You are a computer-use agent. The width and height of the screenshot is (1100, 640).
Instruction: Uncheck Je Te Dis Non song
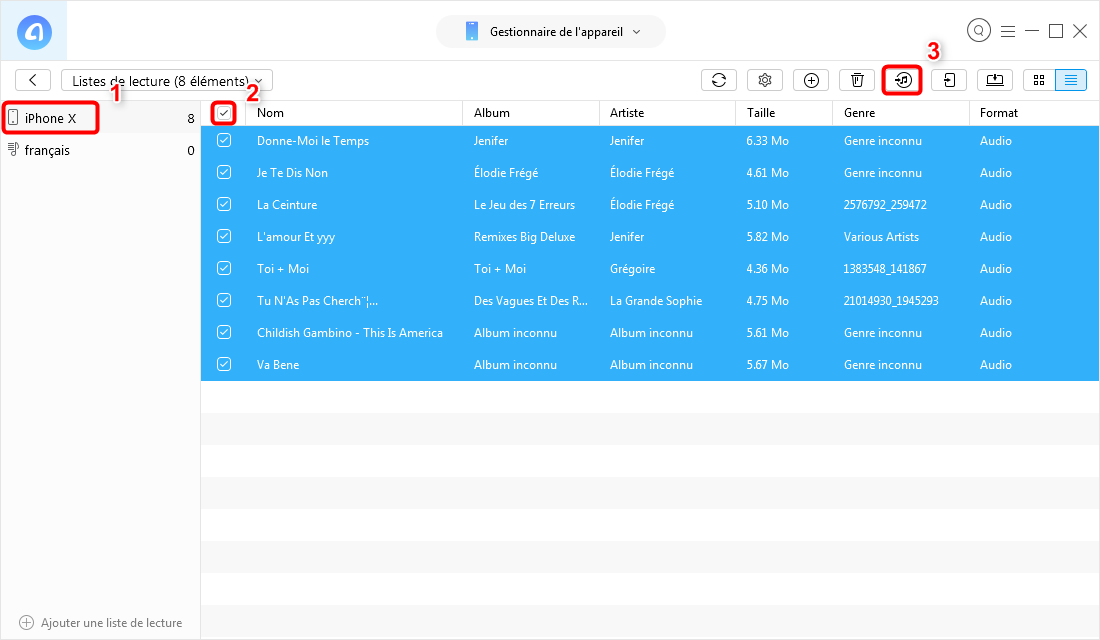224,173
